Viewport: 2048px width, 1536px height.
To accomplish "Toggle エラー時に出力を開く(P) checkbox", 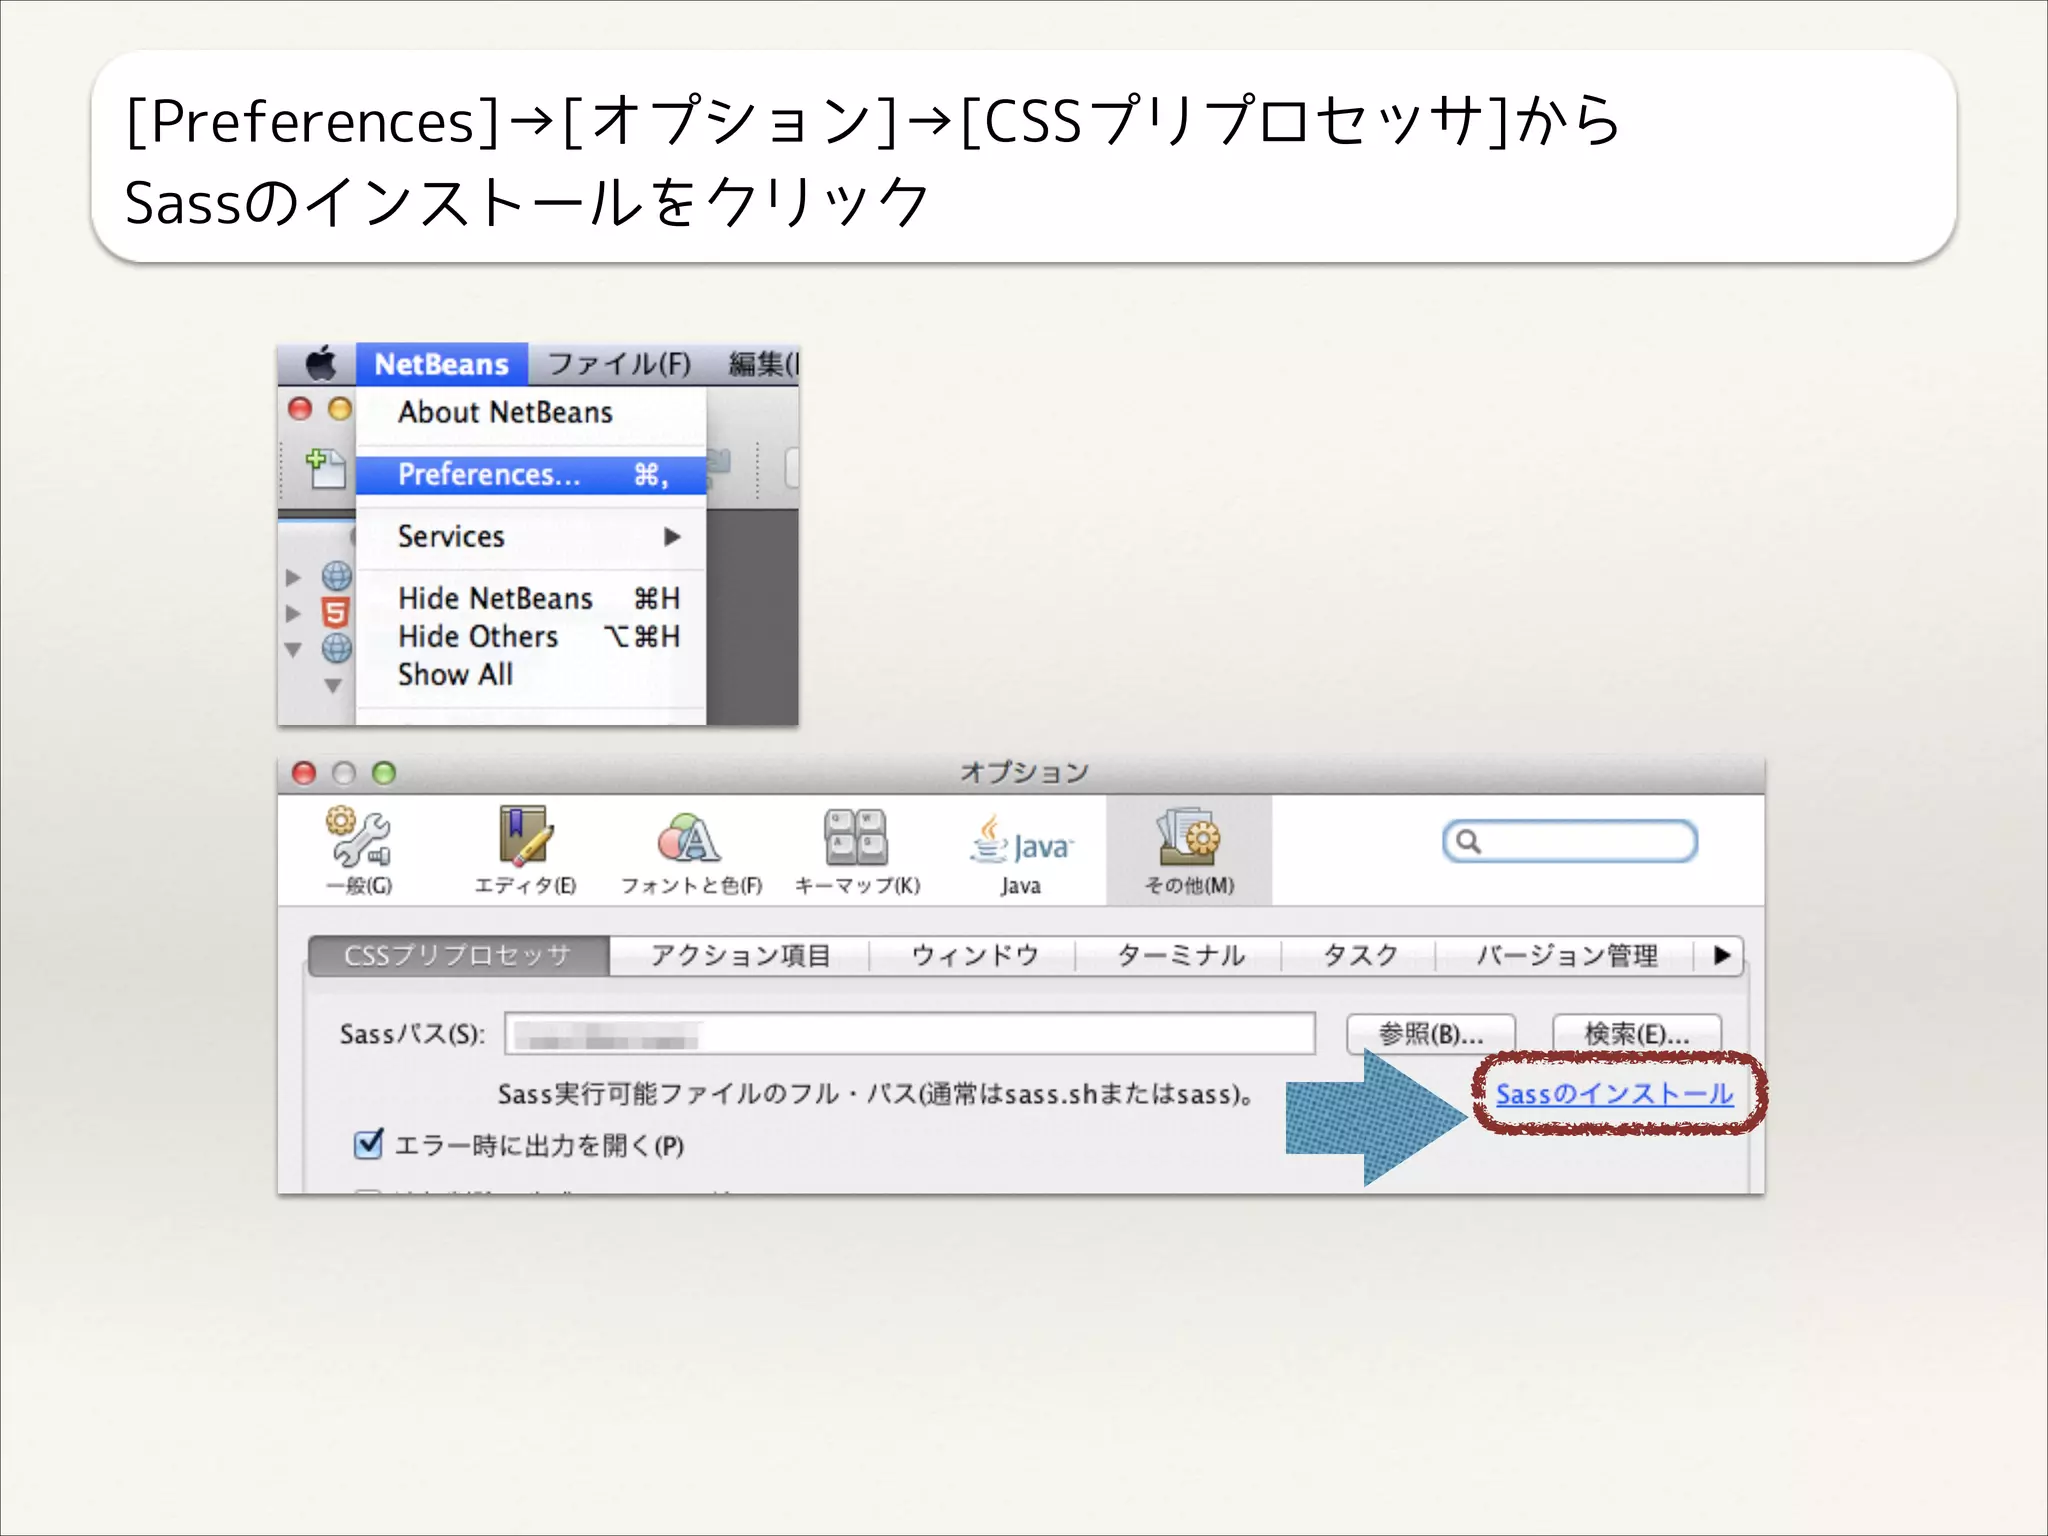I will (369, 1144).
